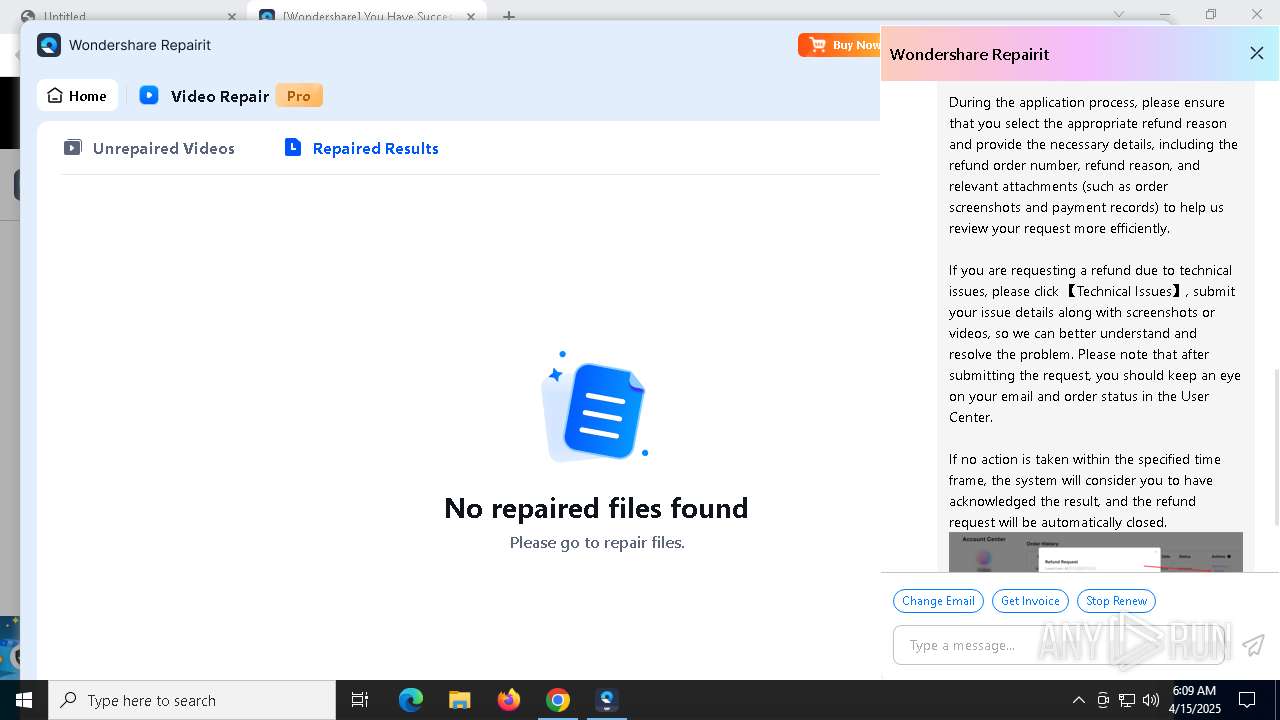Click the network tray icon
1280x720 pixels.
tap(1127, 700)
